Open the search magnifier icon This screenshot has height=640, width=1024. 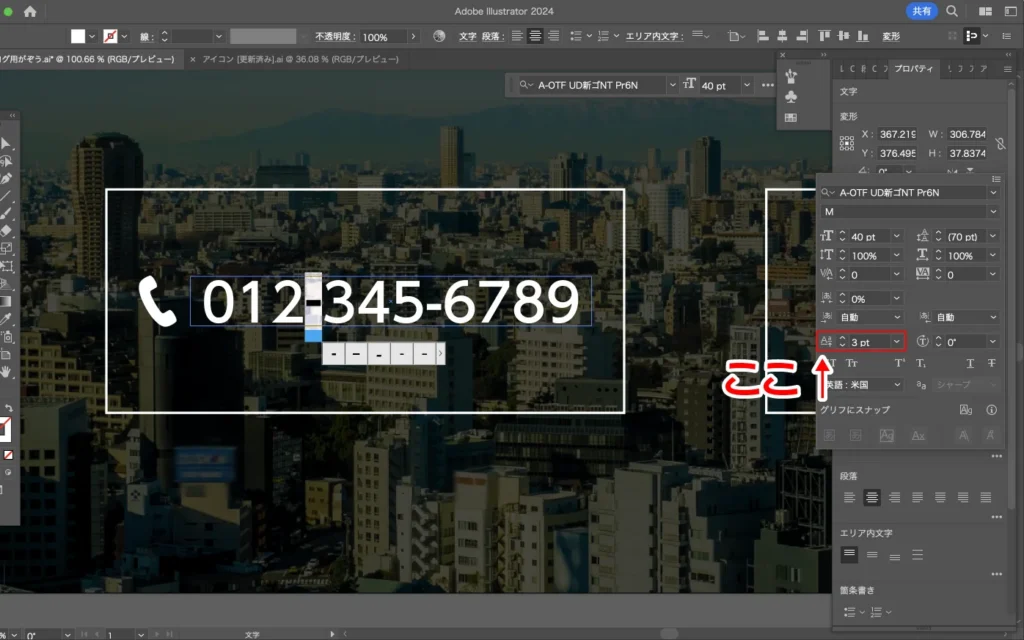coord(951,12)
